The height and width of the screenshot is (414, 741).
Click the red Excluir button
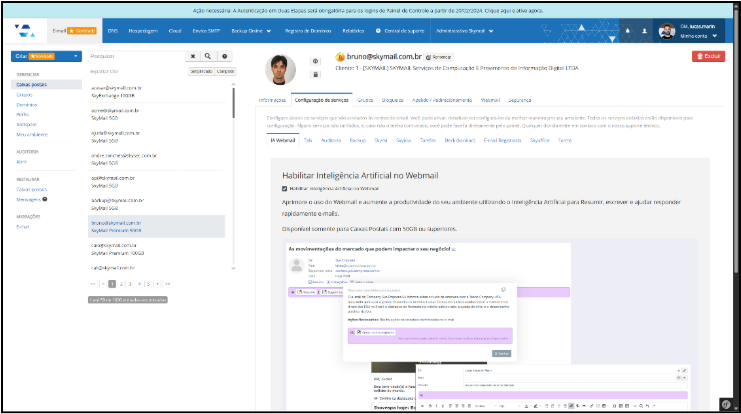coord(709,57)
